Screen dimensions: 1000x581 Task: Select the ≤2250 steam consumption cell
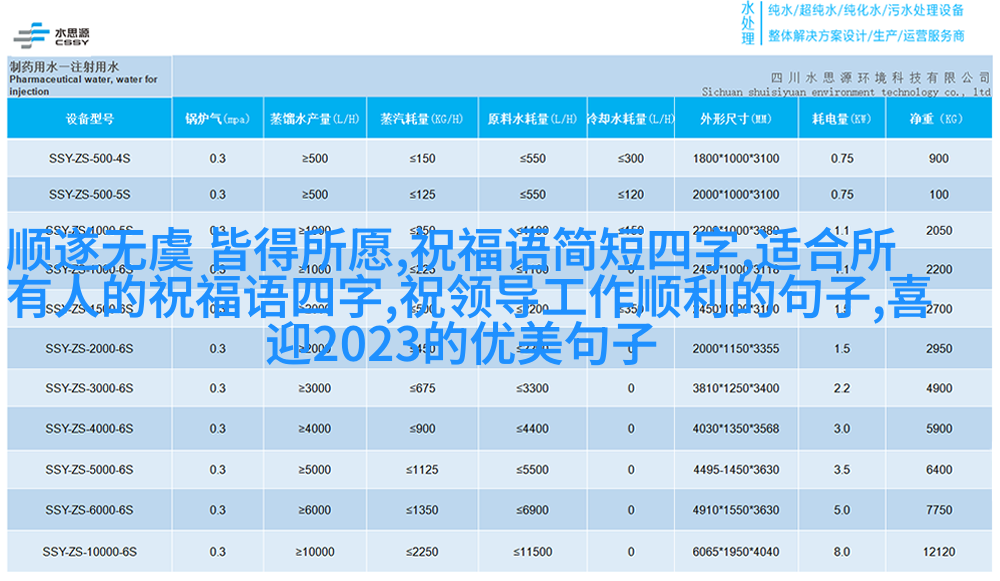click(421, 551)
